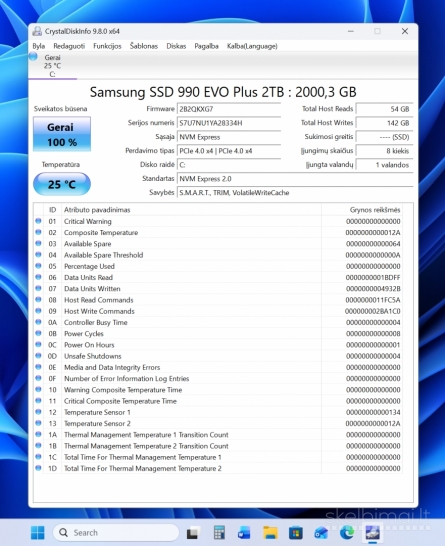This screenshot has width=445, height=546.
Task: Open the Kalba(Language) menu
Action: click(252, 46)
